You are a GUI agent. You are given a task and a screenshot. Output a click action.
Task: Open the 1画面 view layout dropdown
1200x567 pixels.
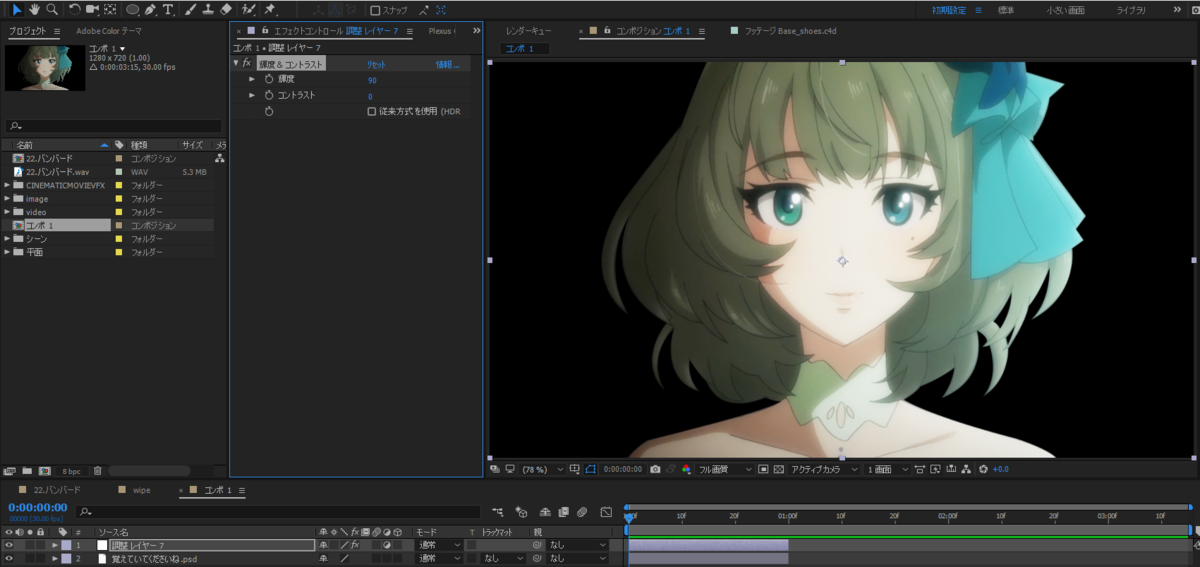point(888,469)
